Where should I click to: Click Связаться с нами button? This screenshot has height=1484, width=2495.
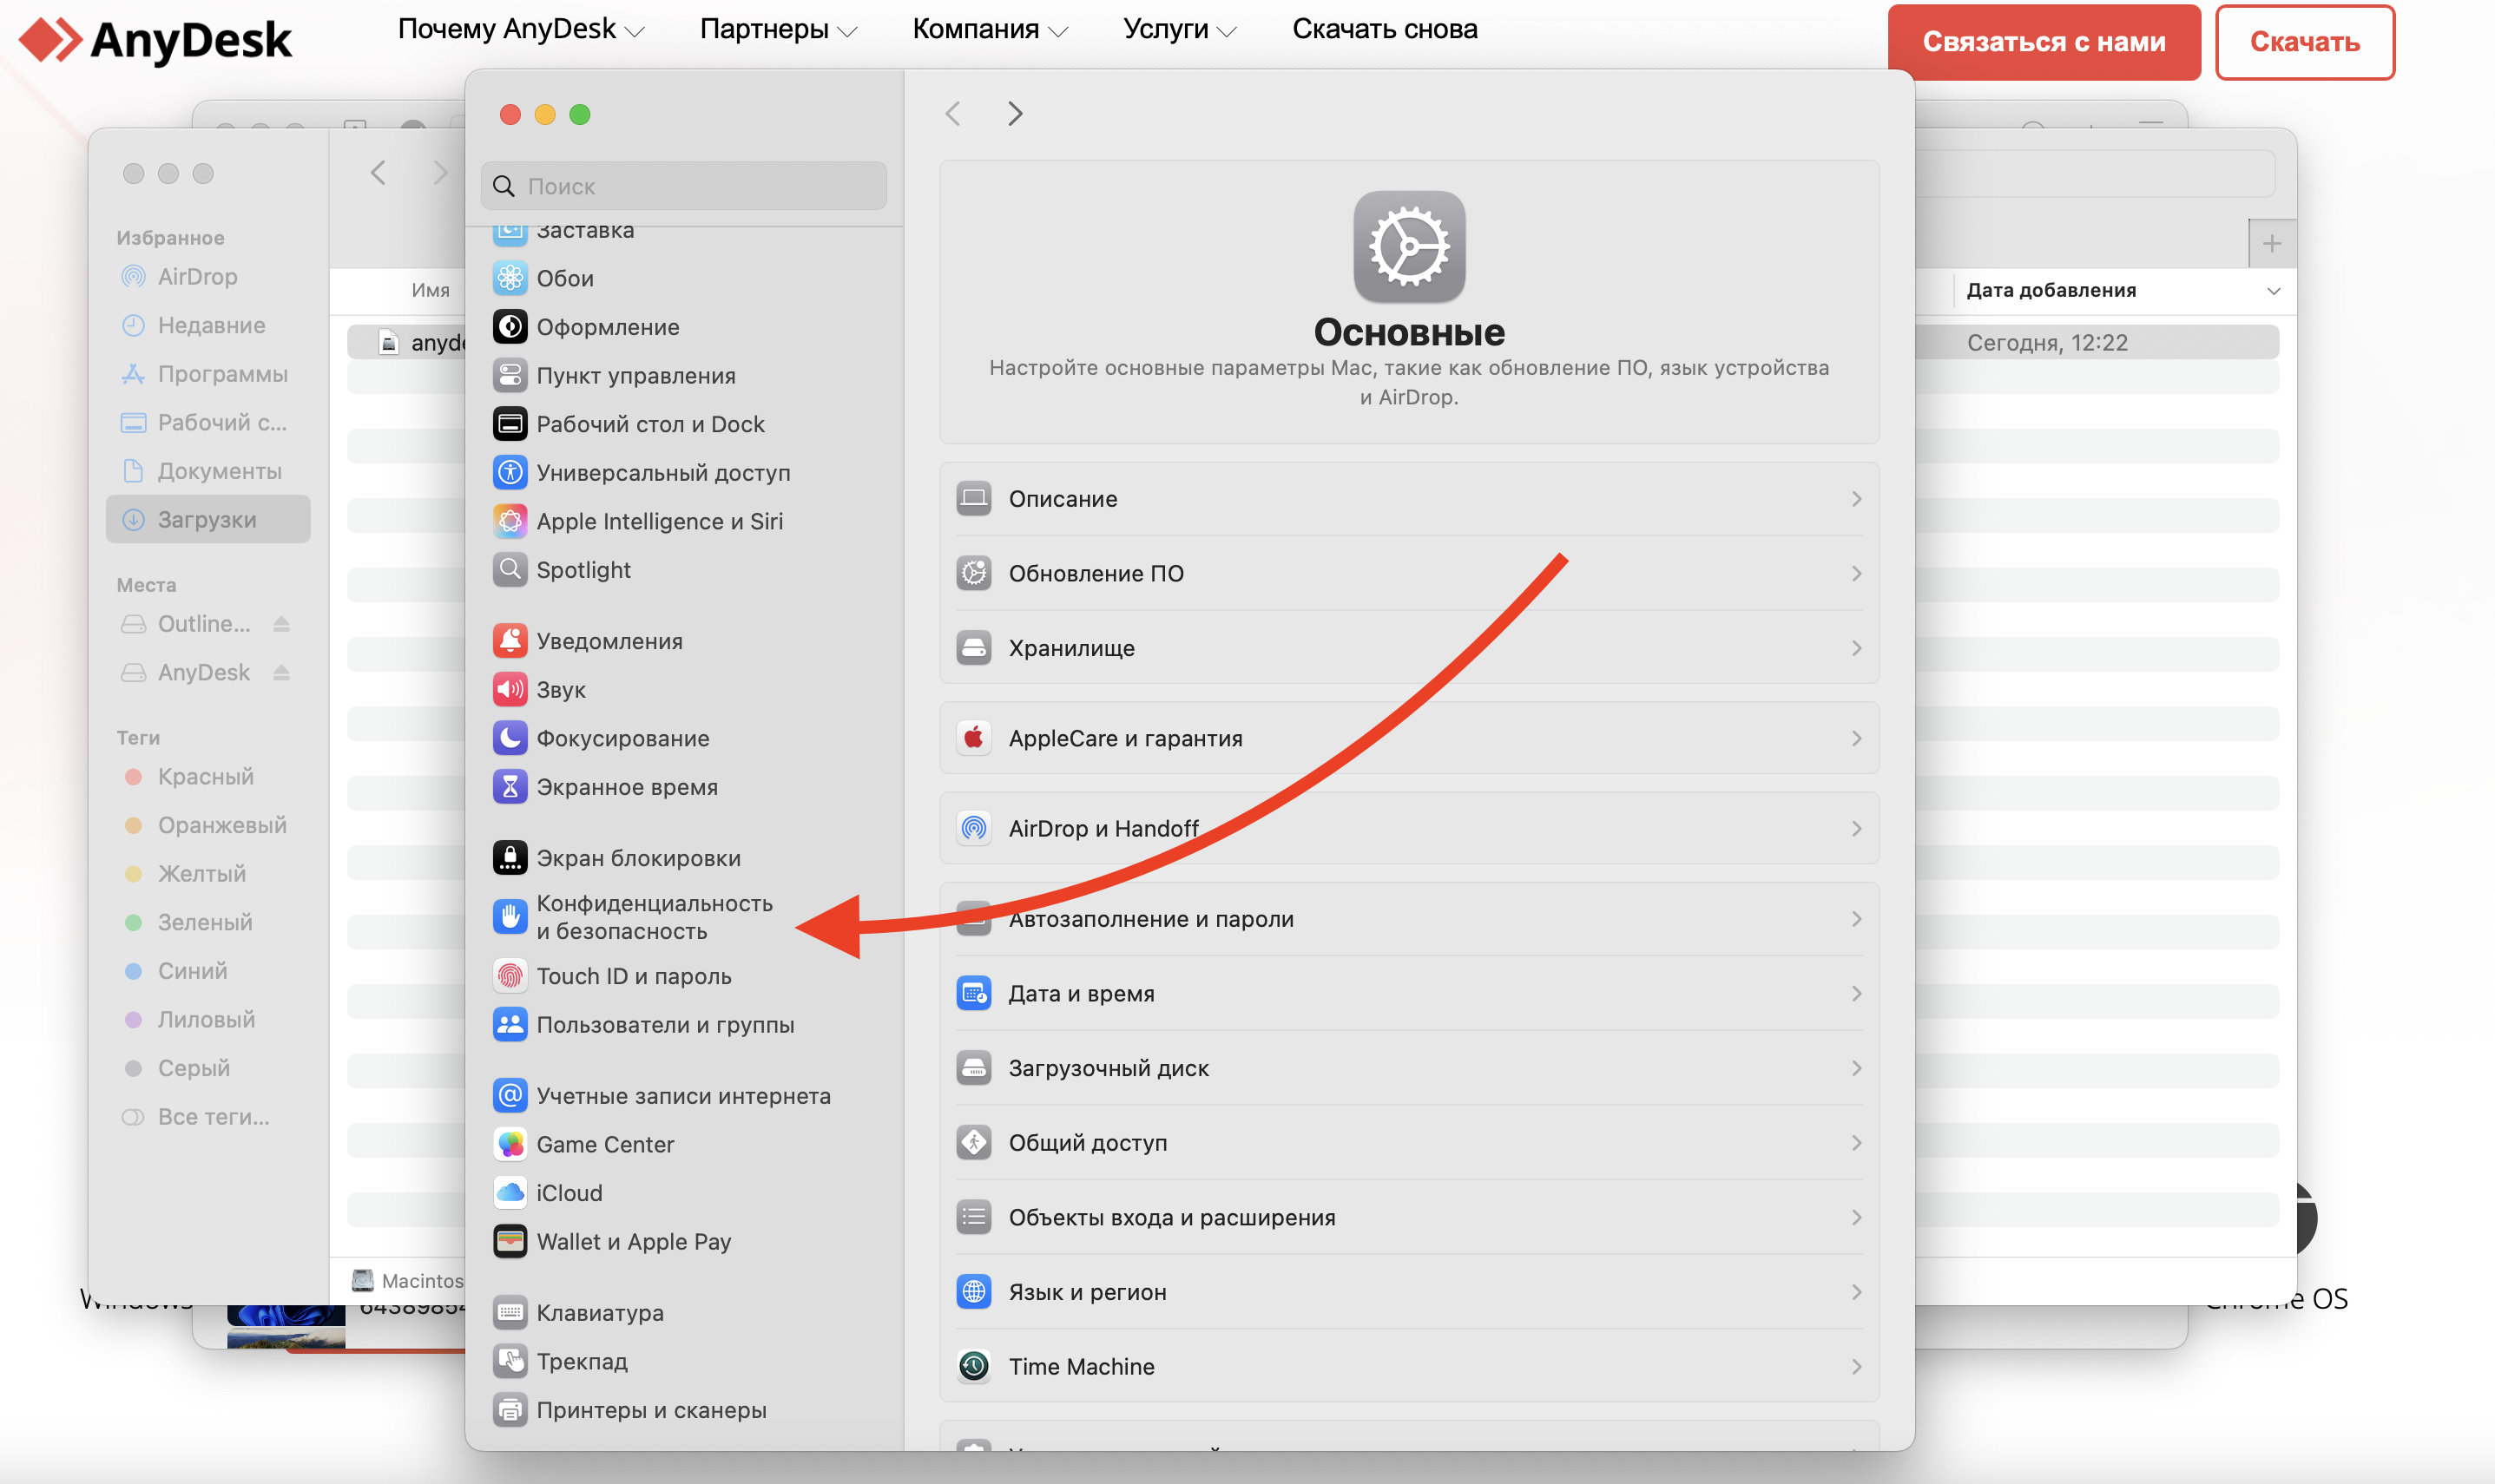coord(2044,42)
